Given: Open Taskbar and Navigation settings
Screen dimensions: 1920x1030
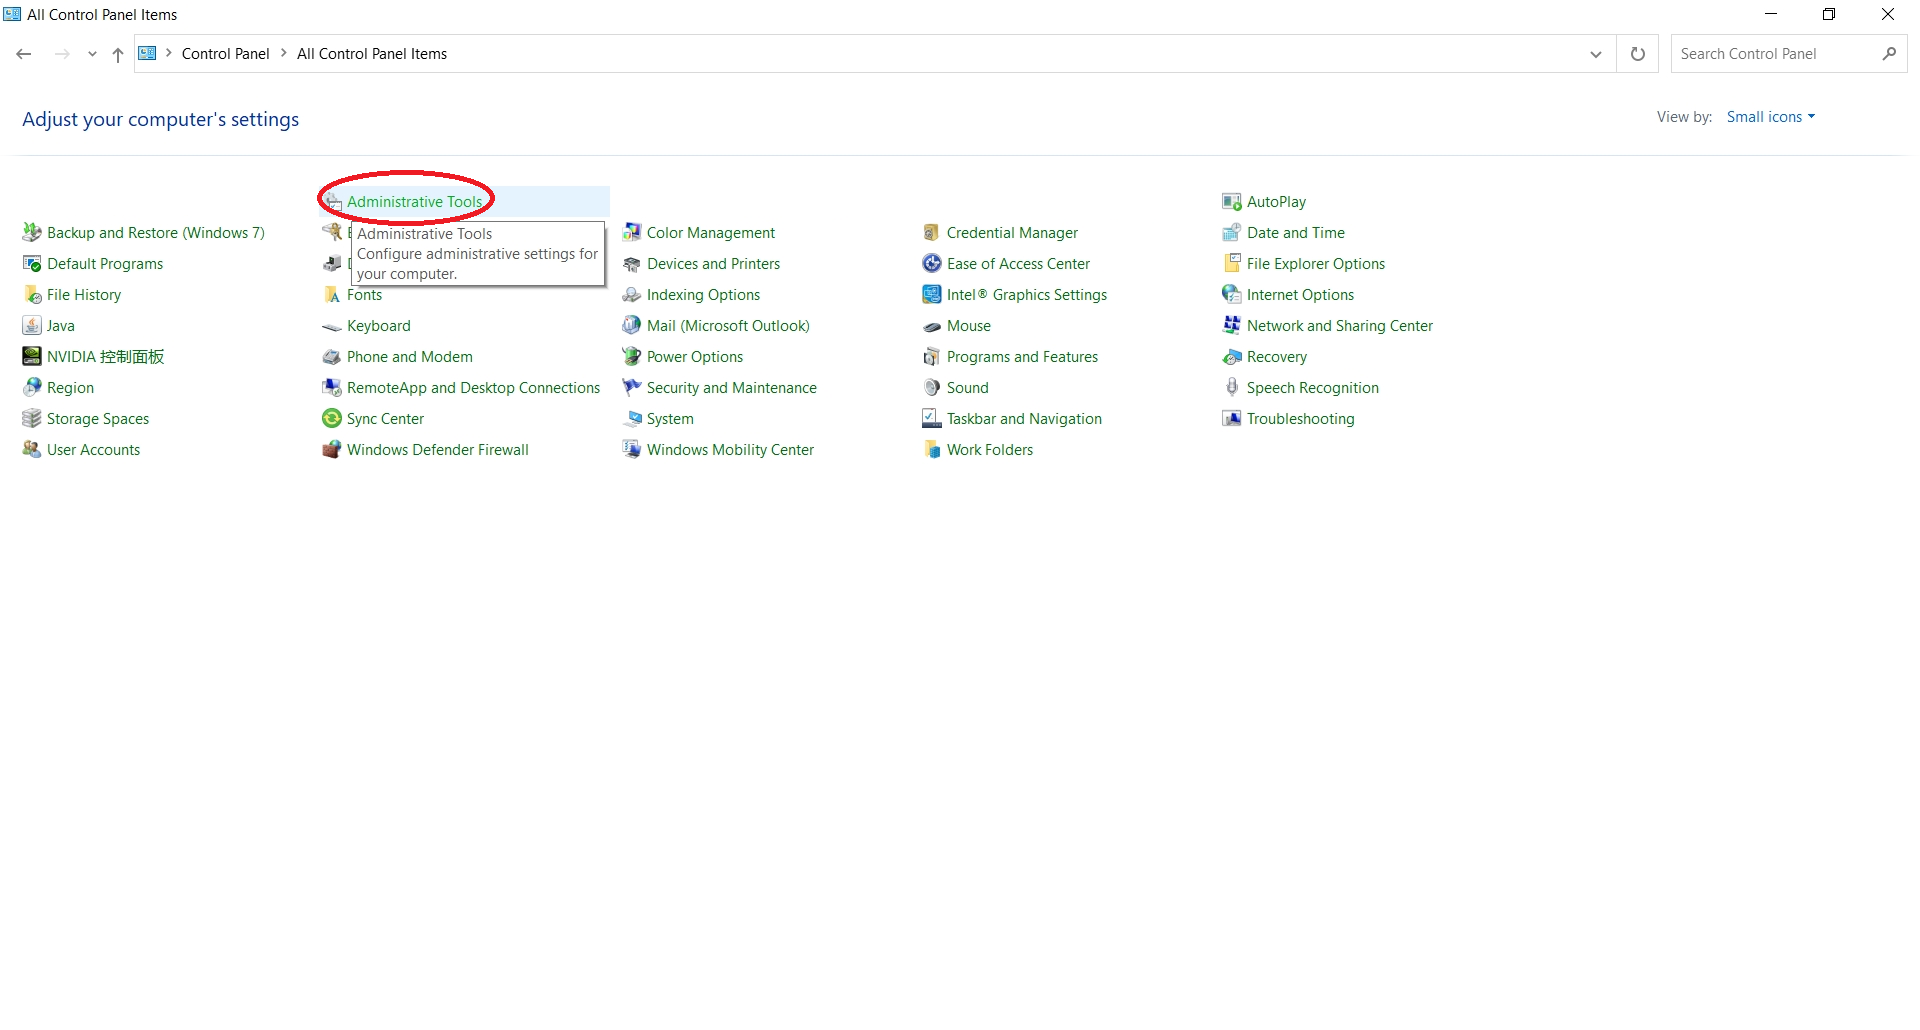Looking at the screenshot, I should pyautogui.click(x=1024, y=419).
